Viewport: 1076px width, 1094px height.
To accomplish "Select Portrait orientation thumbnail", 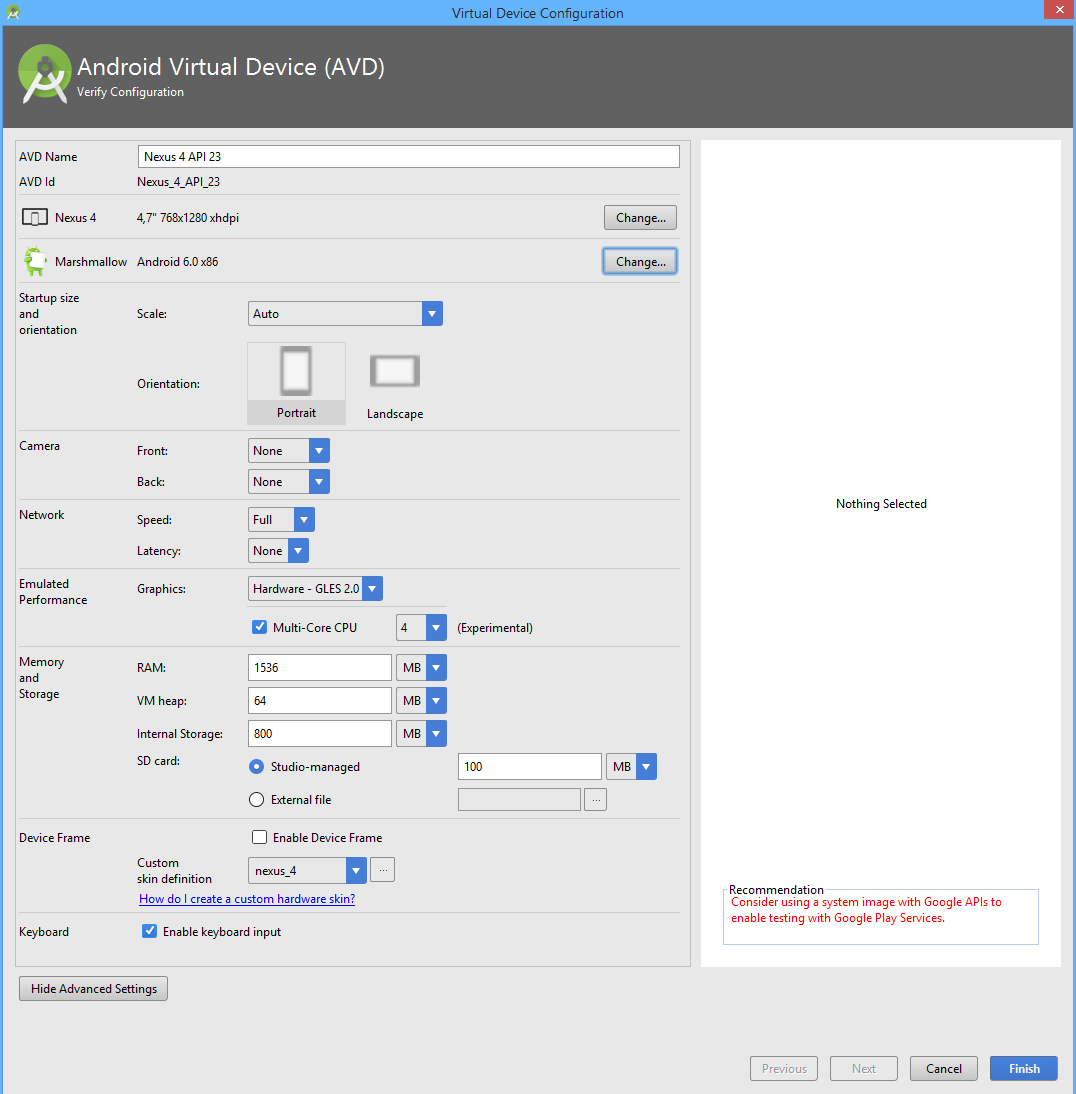I will point(297,383).
